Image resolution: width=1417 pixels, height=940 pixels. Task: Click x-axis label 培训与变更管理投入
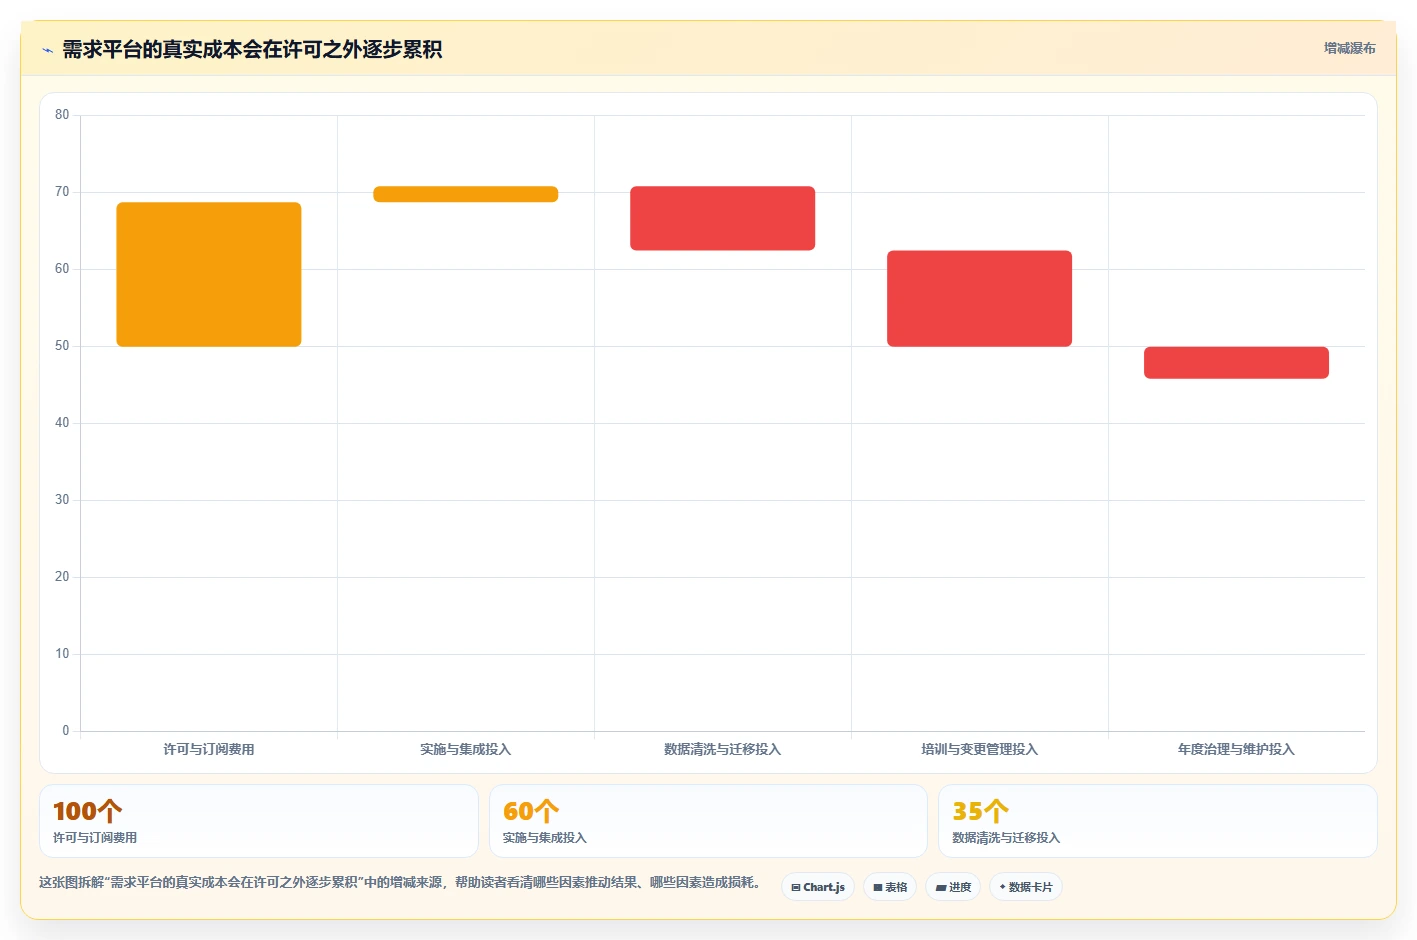[x=980, y=749]
